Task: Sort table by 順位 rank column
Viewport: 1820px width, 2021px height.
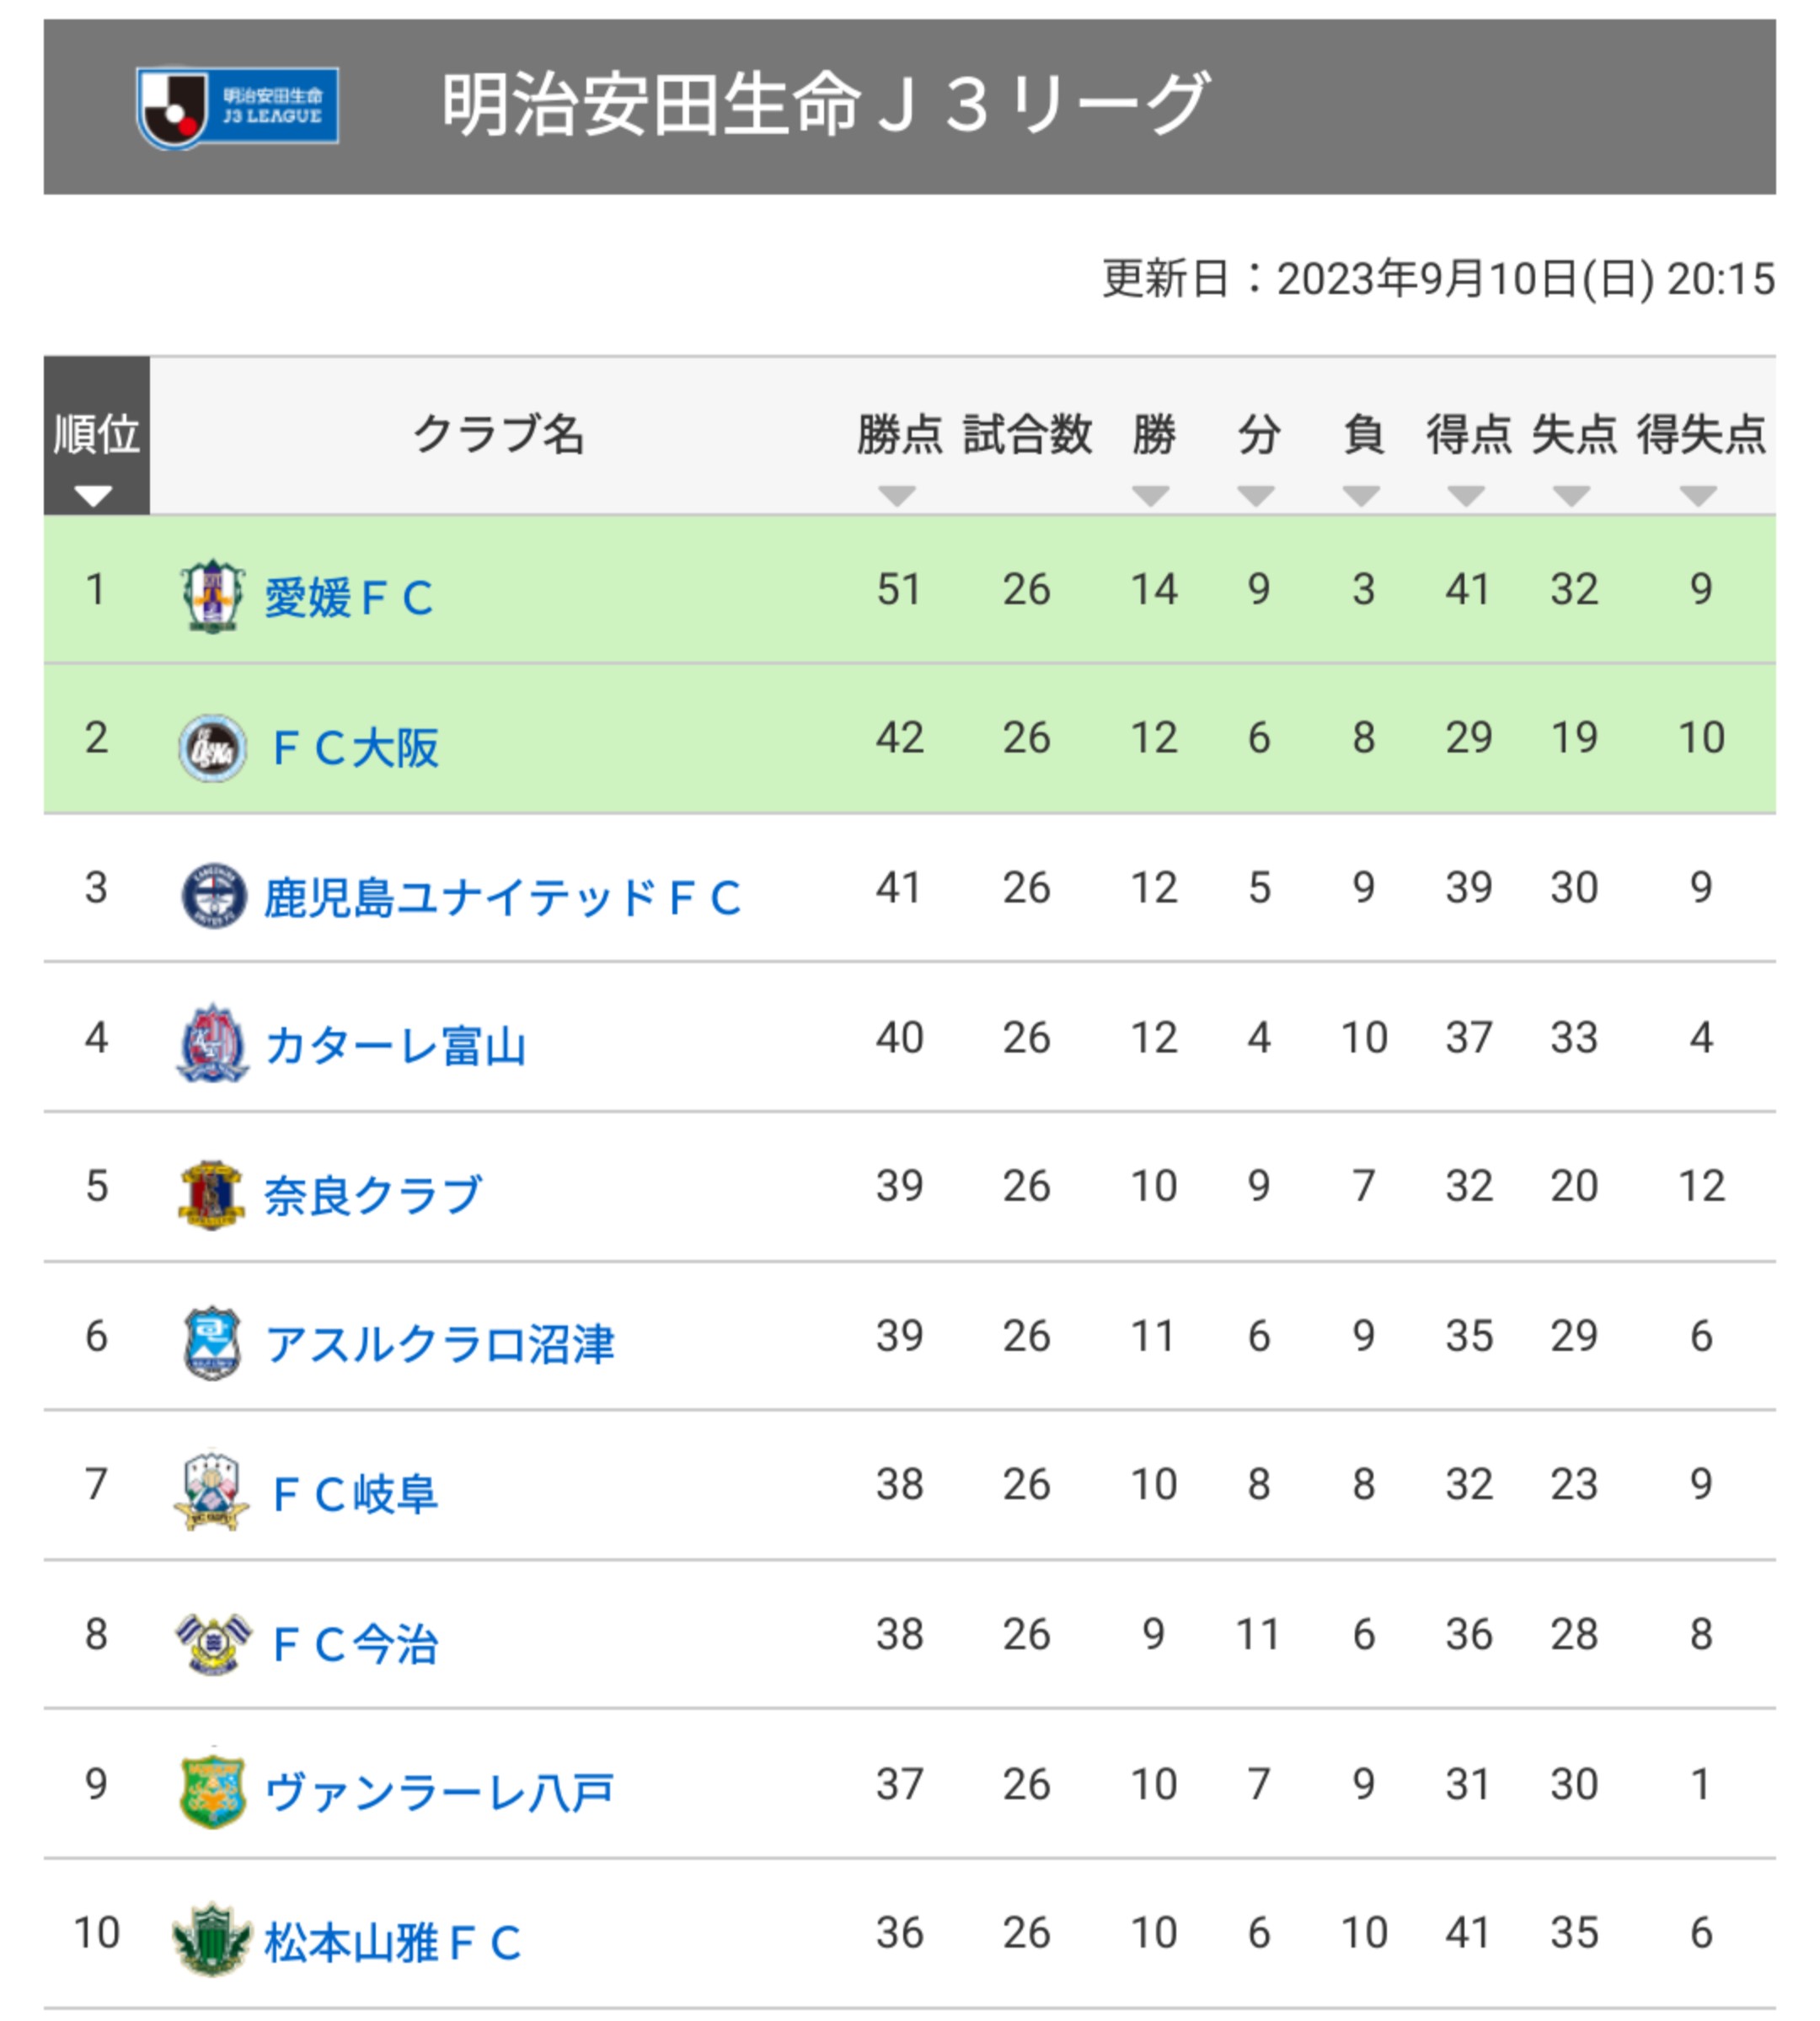Action: (96, 450)
